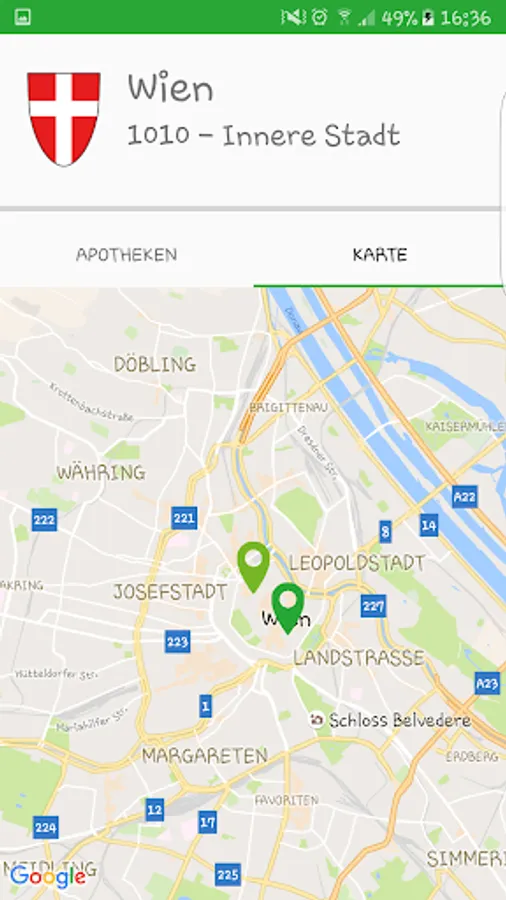Tap the 227 road marker

point(373,606)
